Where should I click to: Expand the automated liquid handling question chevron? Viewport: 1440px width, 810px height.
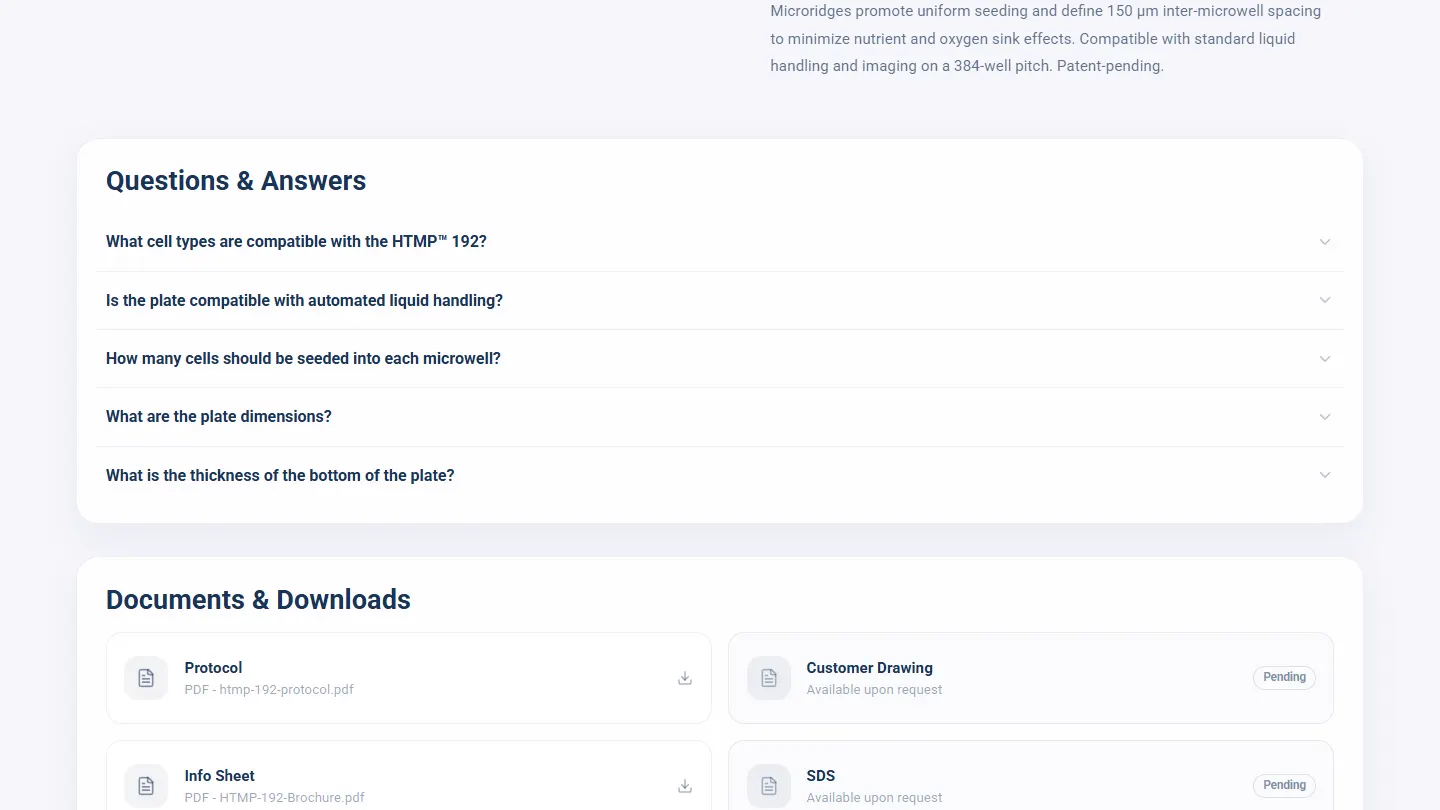[x=1325, y=300]
